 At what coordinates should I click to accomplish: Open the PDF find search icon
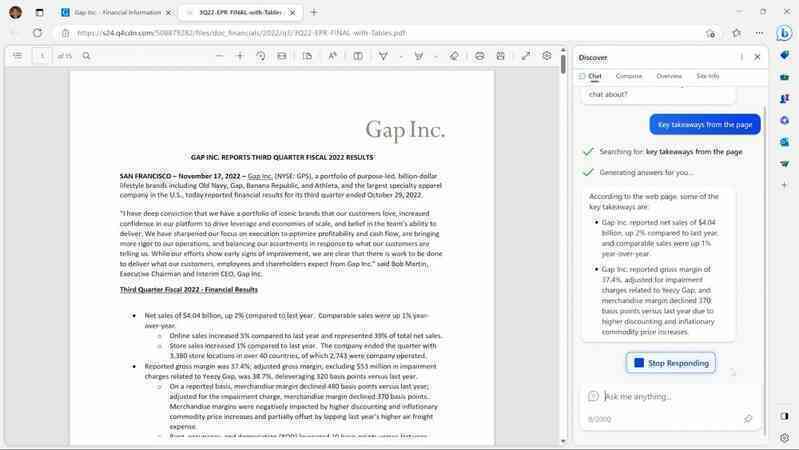tap(87, 56)
